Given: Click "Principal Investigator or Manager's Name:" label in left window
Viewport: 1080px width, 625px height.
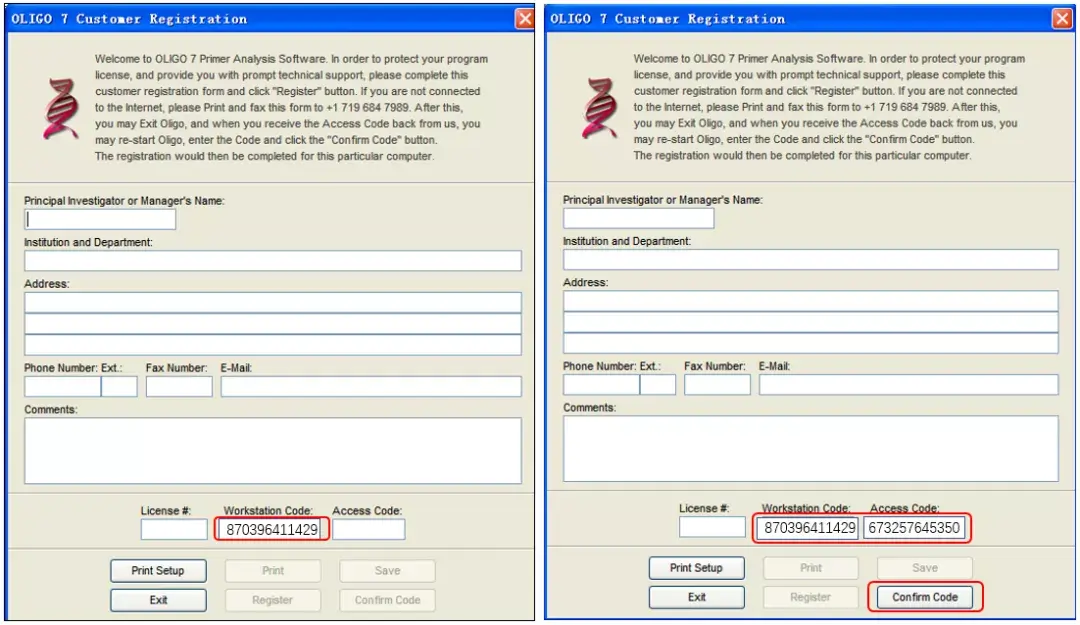Looking at the screenshot, I should [x=124, y=201].
